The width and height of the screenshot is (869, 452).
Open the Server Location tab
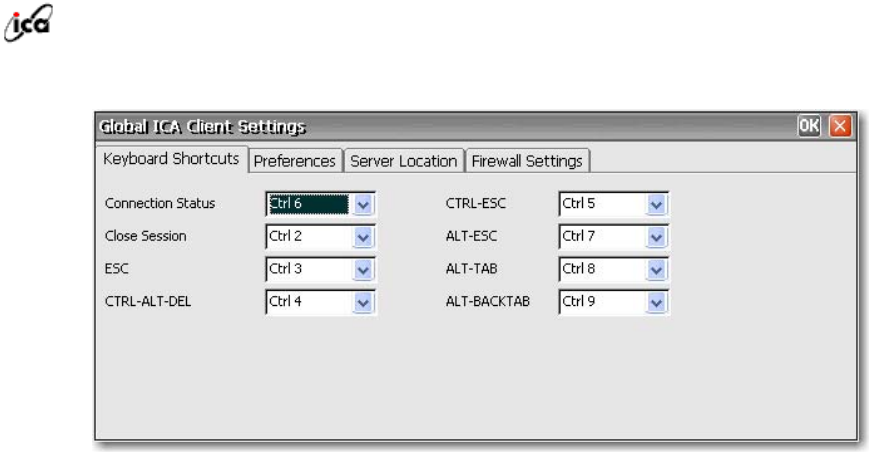tap(403, 161)
